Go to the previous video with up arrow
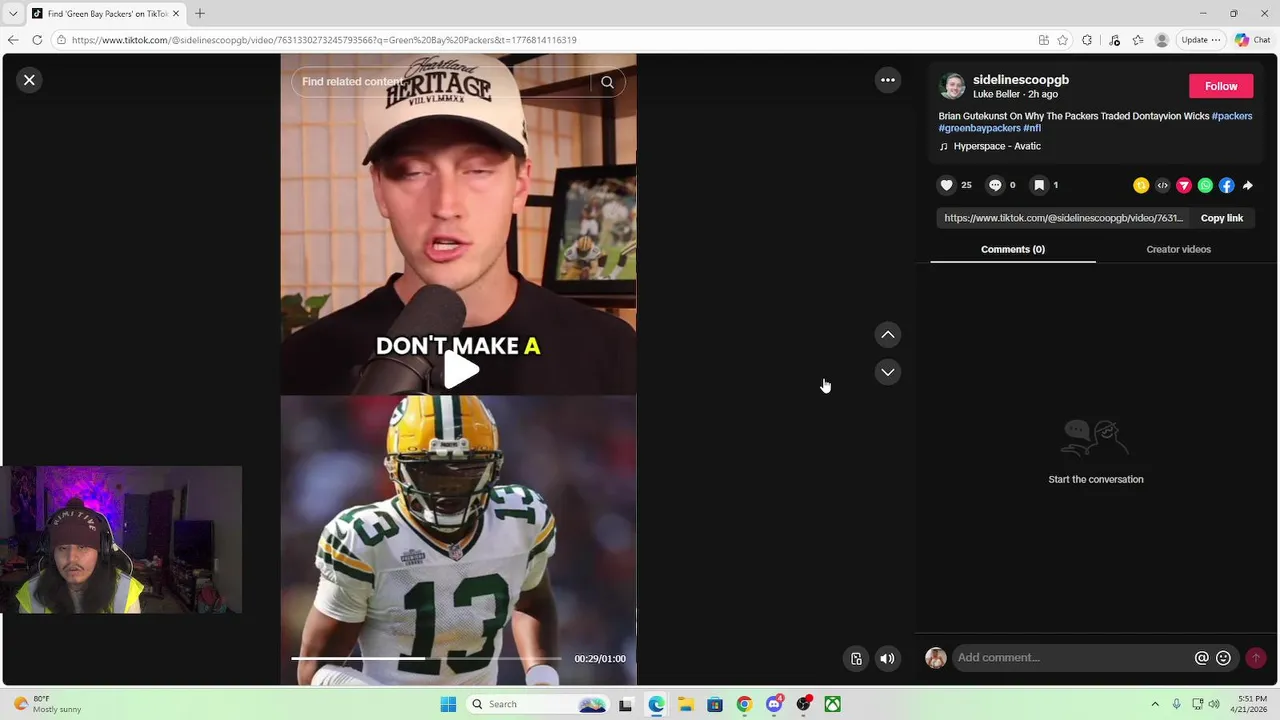The image size is (1280, 720). [x=887, y=335]
